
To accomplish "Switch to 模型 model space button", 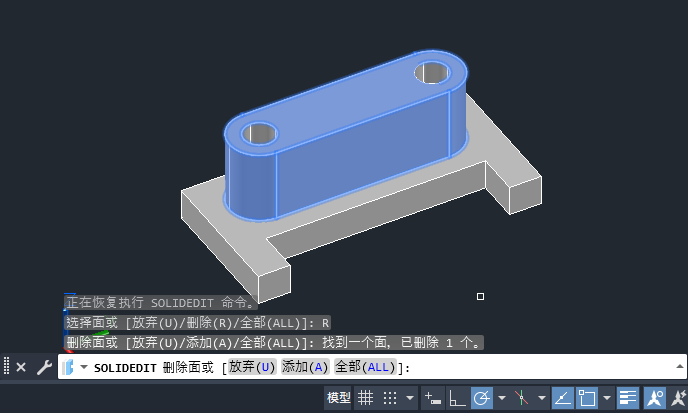I will tap(338, 398).
